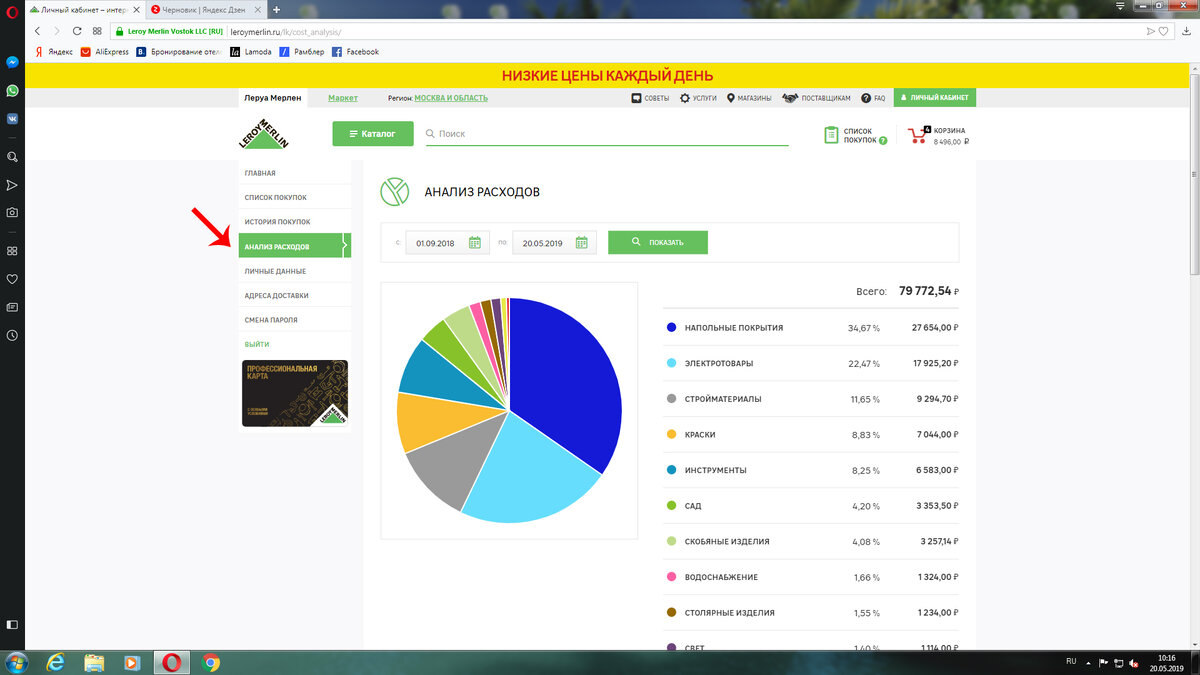The image size is (1200, 675).
Task: Open the Facebook bookmark
Action: point(356,51)
